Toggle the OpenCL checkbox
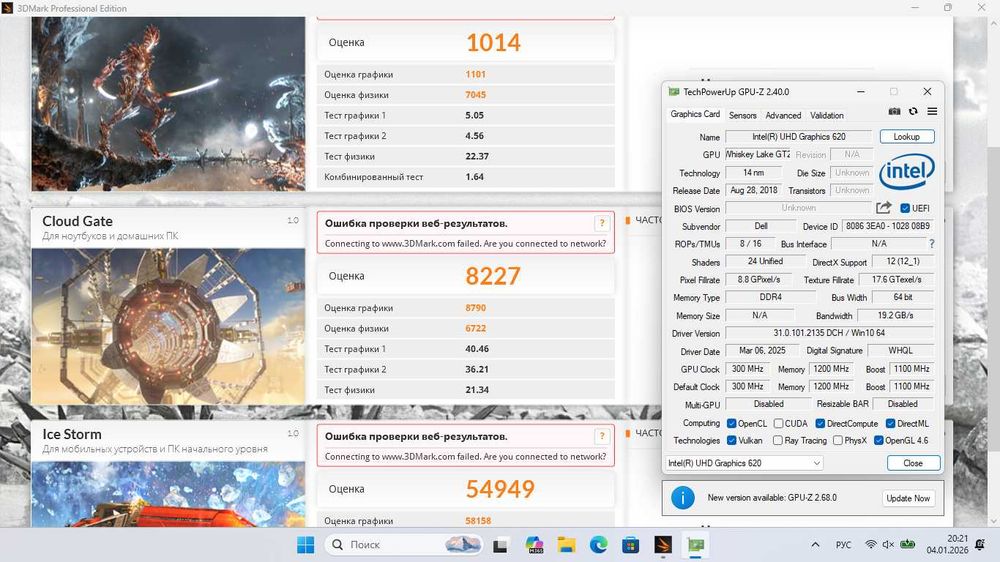 732,424
